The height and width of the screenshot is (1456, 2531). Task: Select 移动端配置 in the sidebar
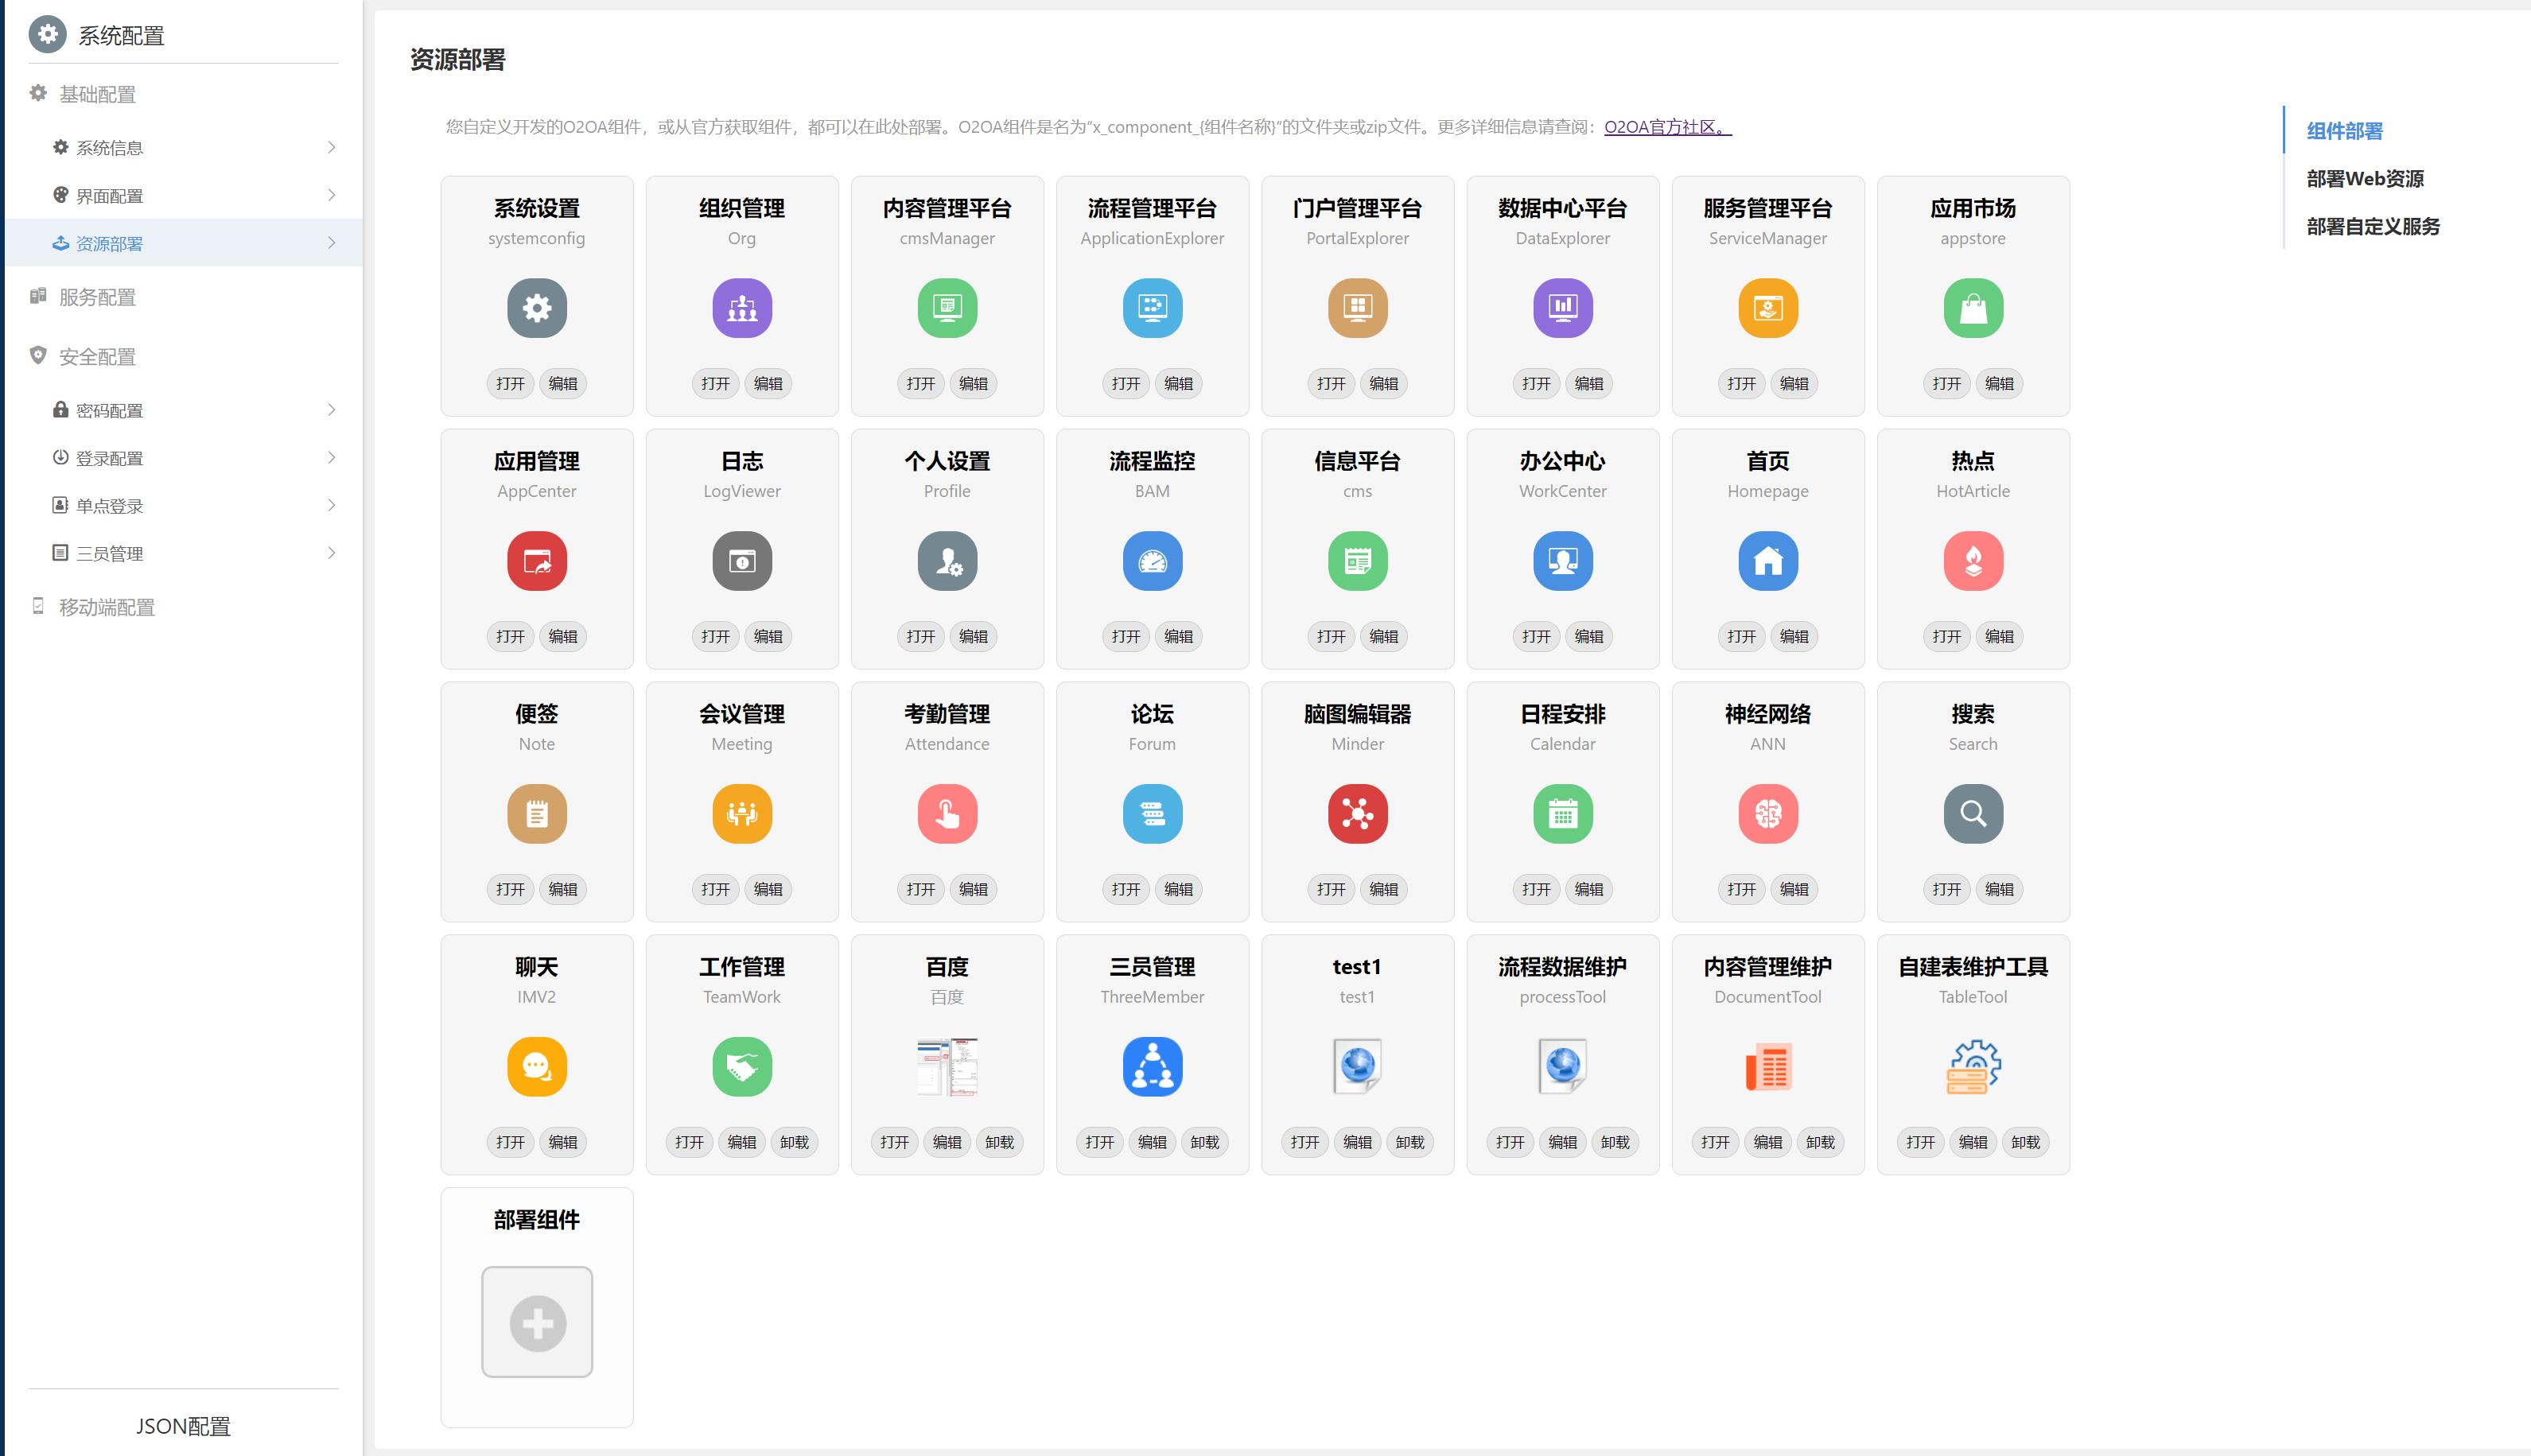coord(106,607)
